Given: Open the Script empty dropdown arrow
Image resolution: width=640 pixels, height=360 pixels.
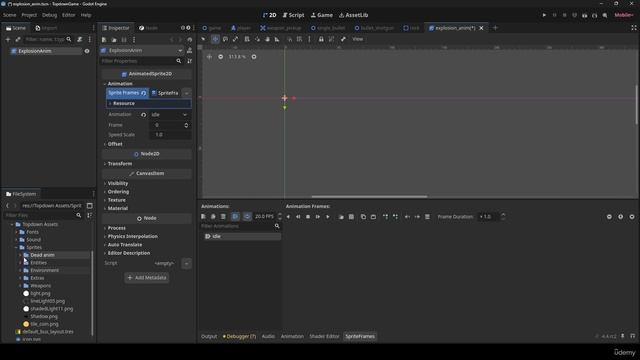Looking at the screenshot, I should click(x=187, y=263).
